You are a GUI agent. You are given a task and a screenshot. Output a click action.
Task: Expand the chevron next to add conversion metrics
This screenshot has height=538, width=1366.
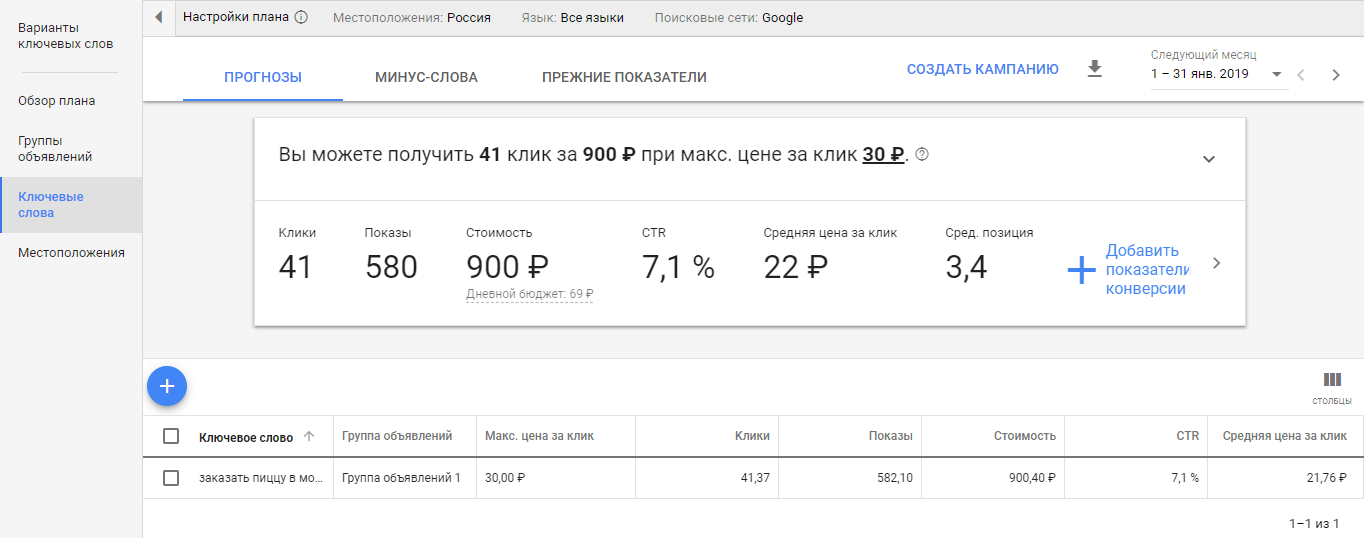coord(1216,264)
